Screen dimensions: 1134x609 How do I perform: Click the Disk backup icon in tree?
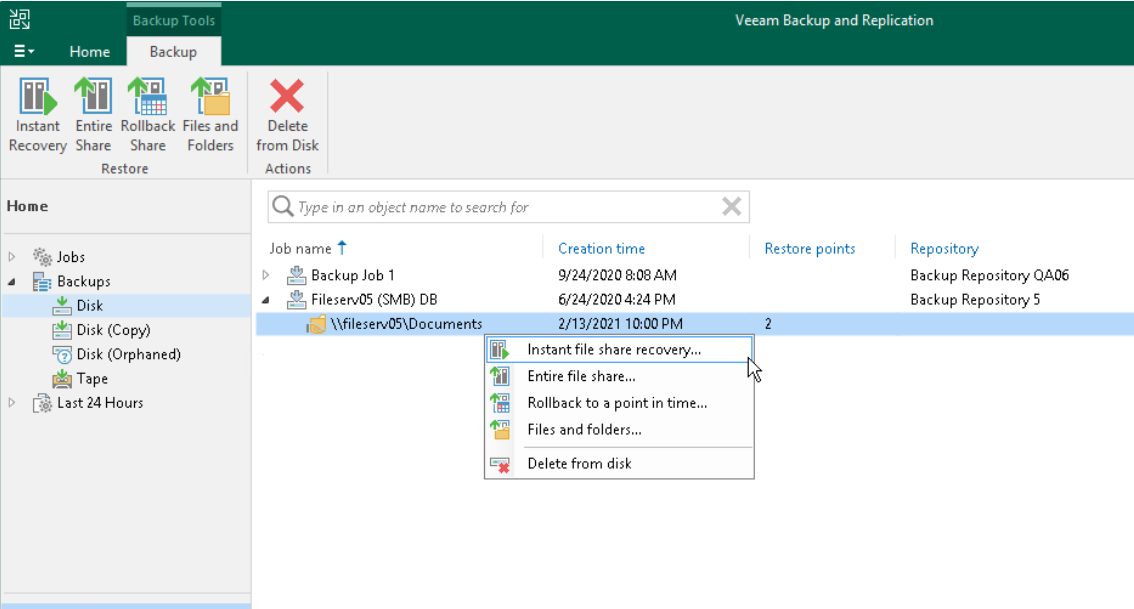(x=62, y=305)
